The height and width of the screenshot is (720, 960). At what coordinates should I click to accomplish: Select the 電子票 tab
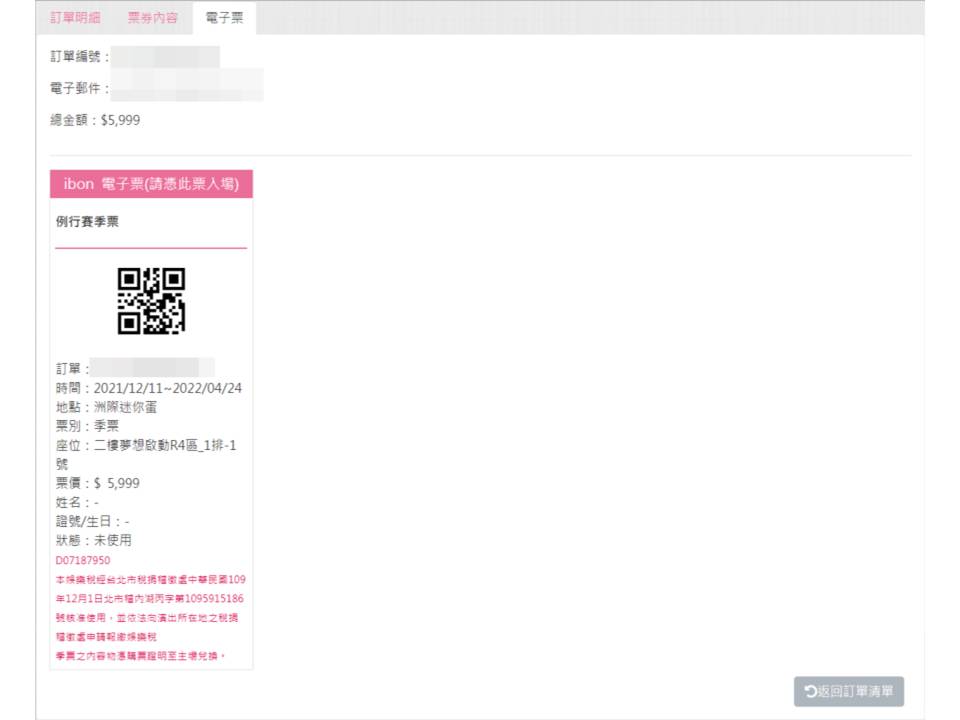click(224, 18)
